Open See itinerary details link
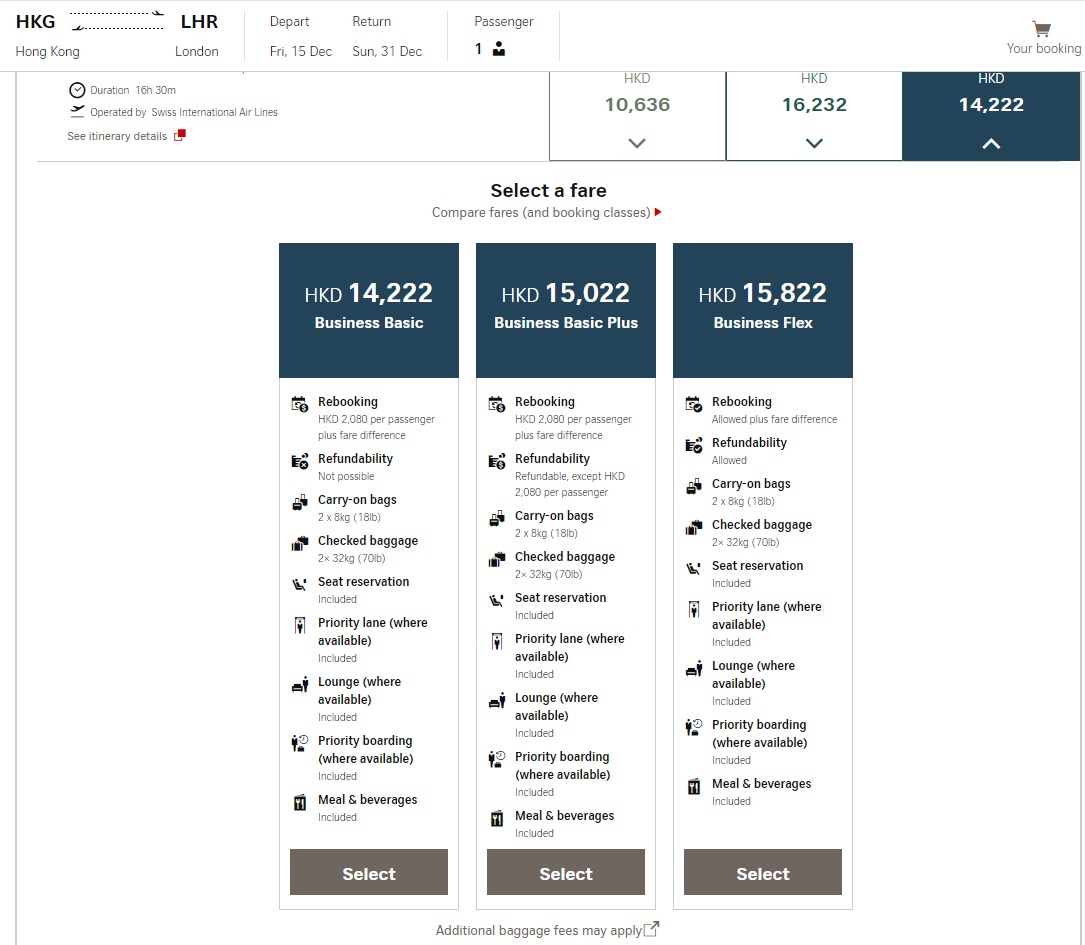Screen dimensions: 1085x945 point(117,136)
